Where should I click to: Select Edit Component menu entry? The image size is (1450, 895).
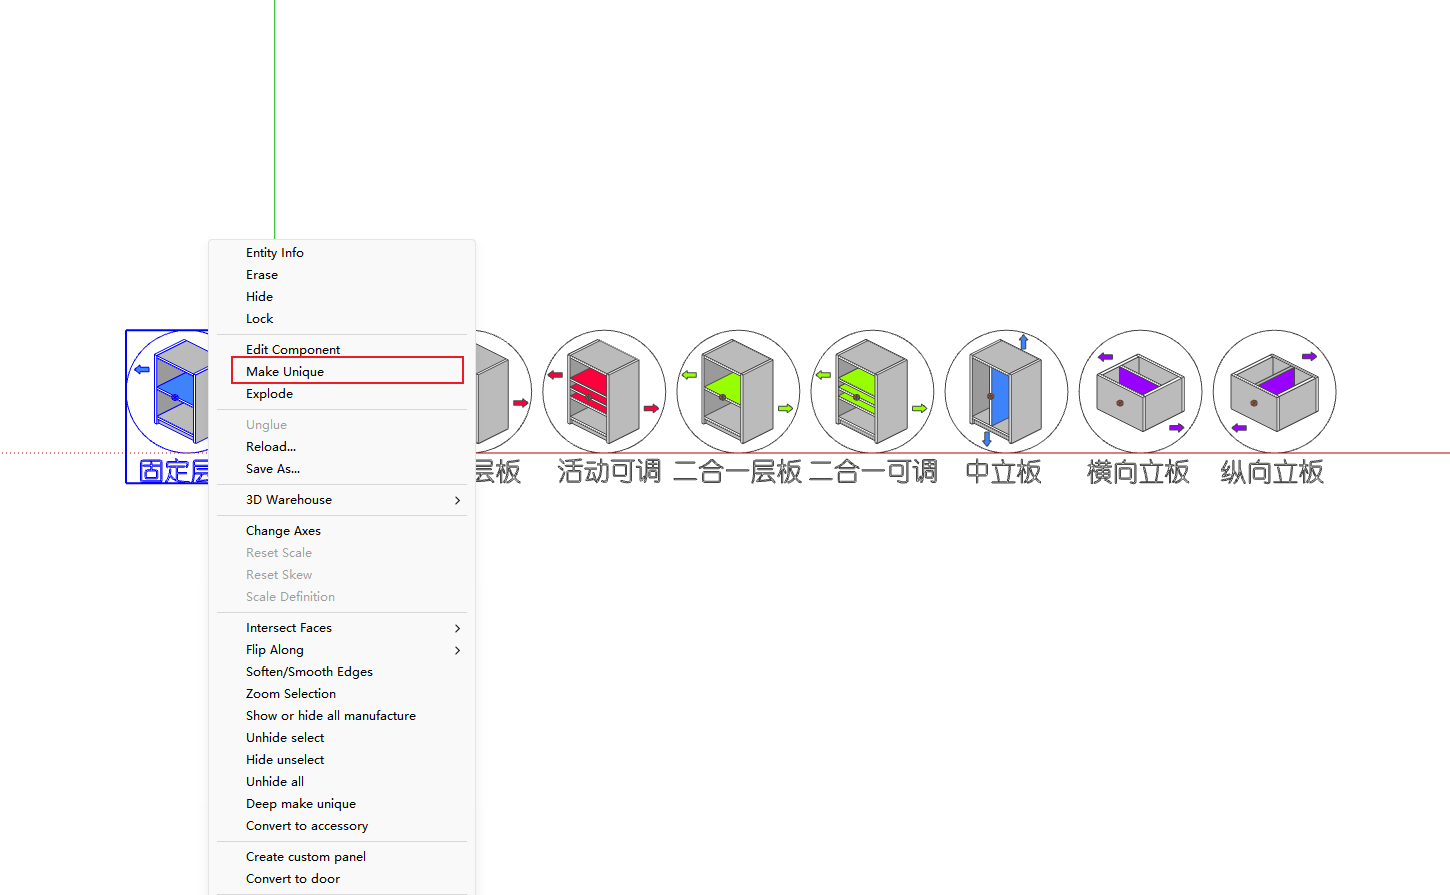coord(293,350)
